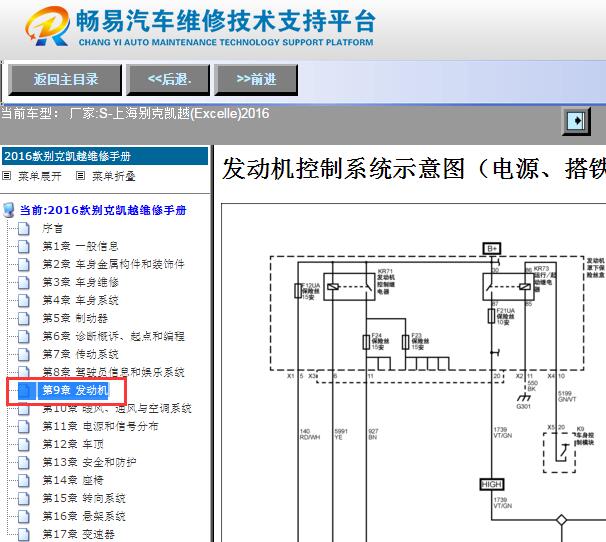Click the page icon next to 第13章
Screen dimensions: 606x542
coord(24,462)
